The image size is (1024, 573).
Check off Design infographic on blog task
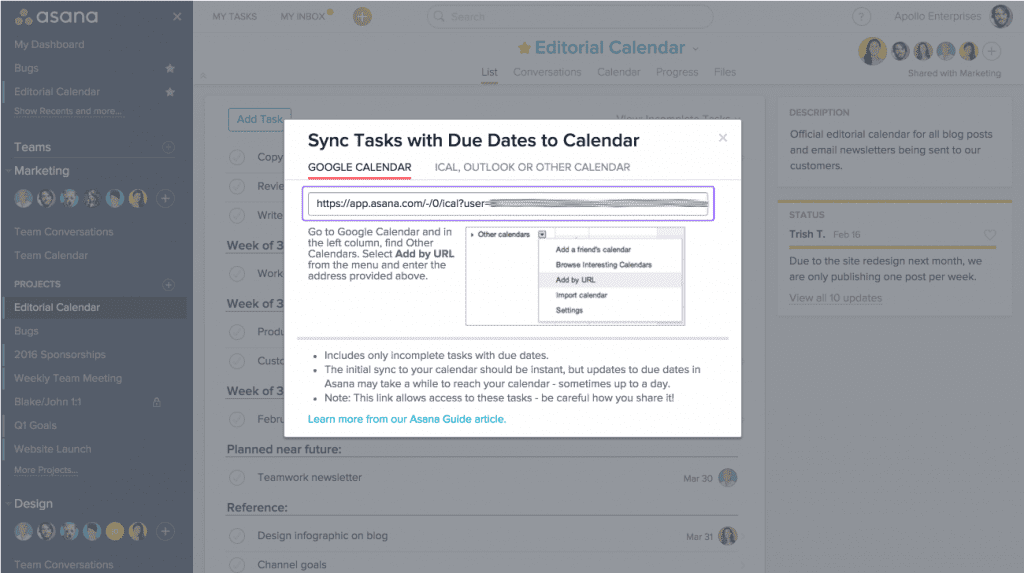(x=237, y=536)
